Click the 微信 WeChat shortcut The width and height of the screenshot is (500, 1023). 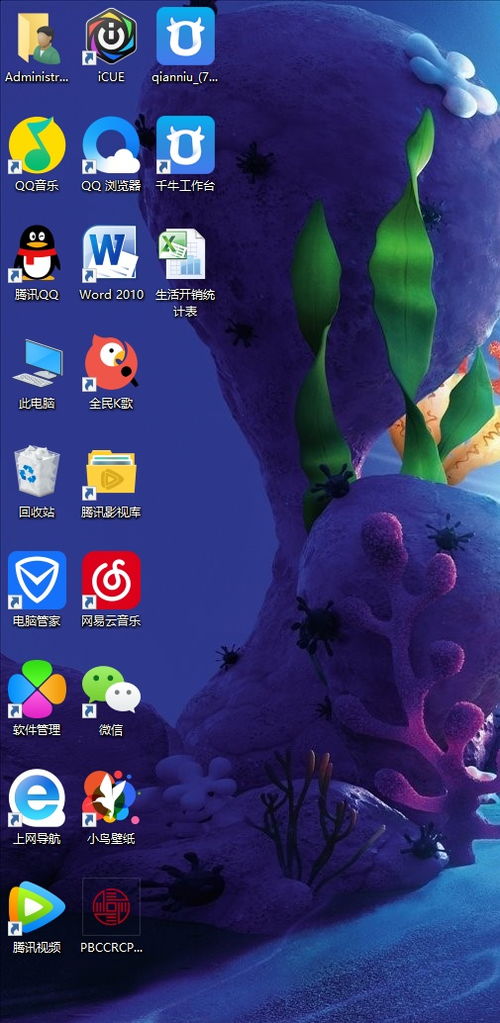point(111,689)
